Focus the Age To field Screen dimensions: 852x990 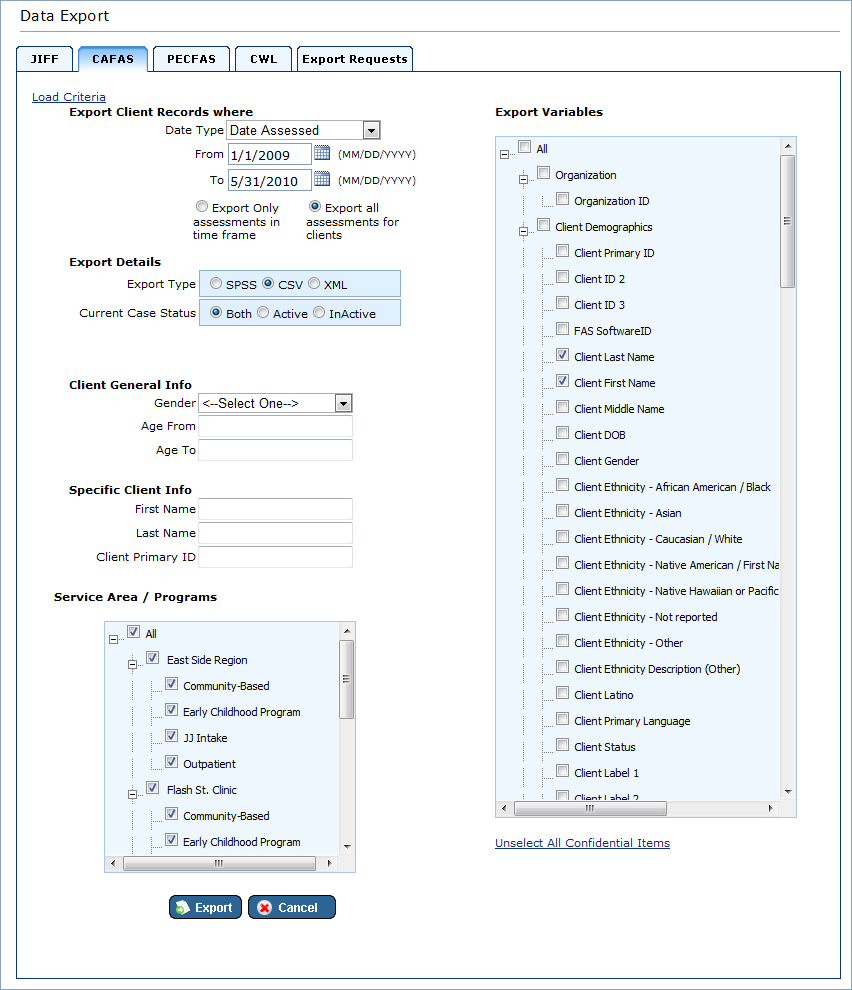275,450
